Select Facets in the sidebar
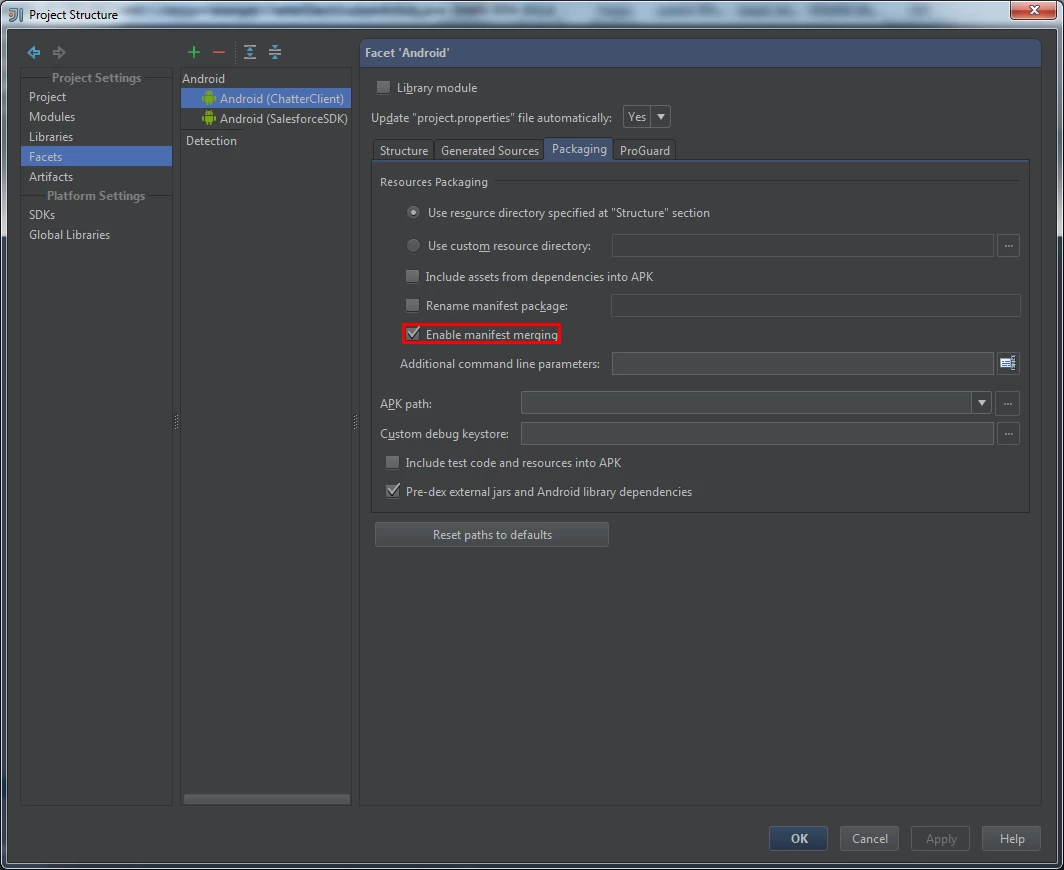 pos(96,156)
